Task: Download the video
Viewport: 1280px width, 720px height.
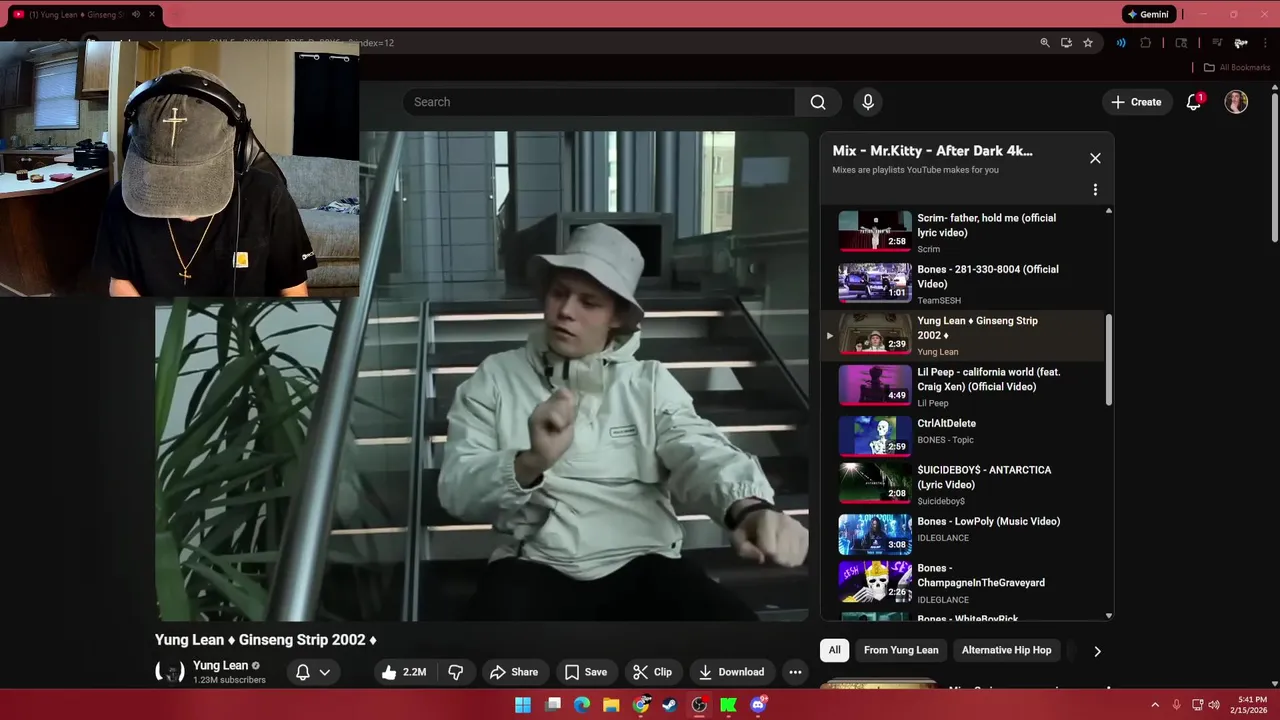Action: (731, 672)
